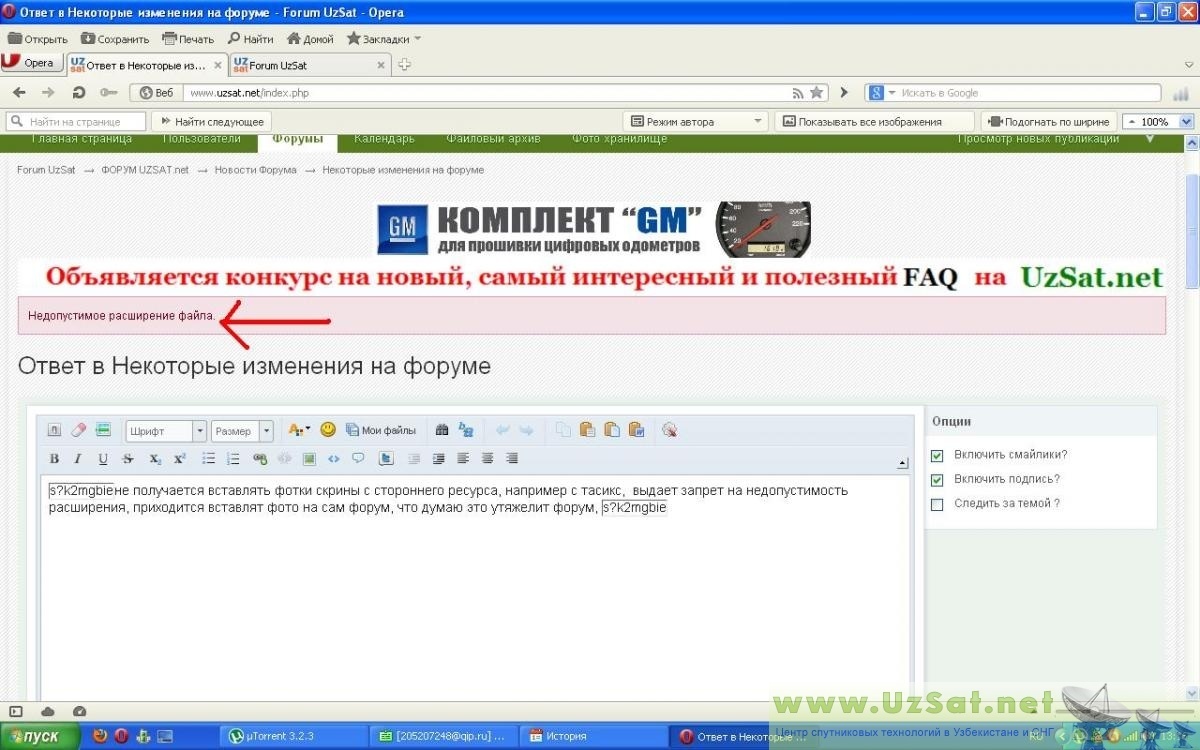1200x750 pixels.
Task: Open the smiley emoticon picker
Action: (x=328, y=430)
